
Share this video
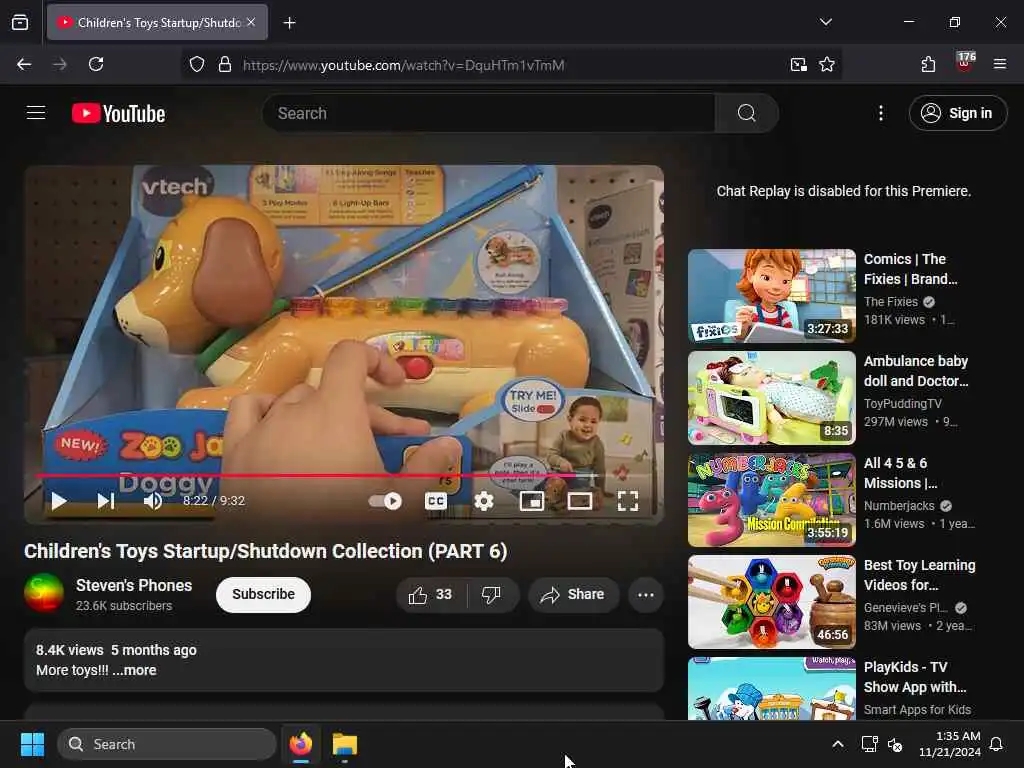(573, 595)
